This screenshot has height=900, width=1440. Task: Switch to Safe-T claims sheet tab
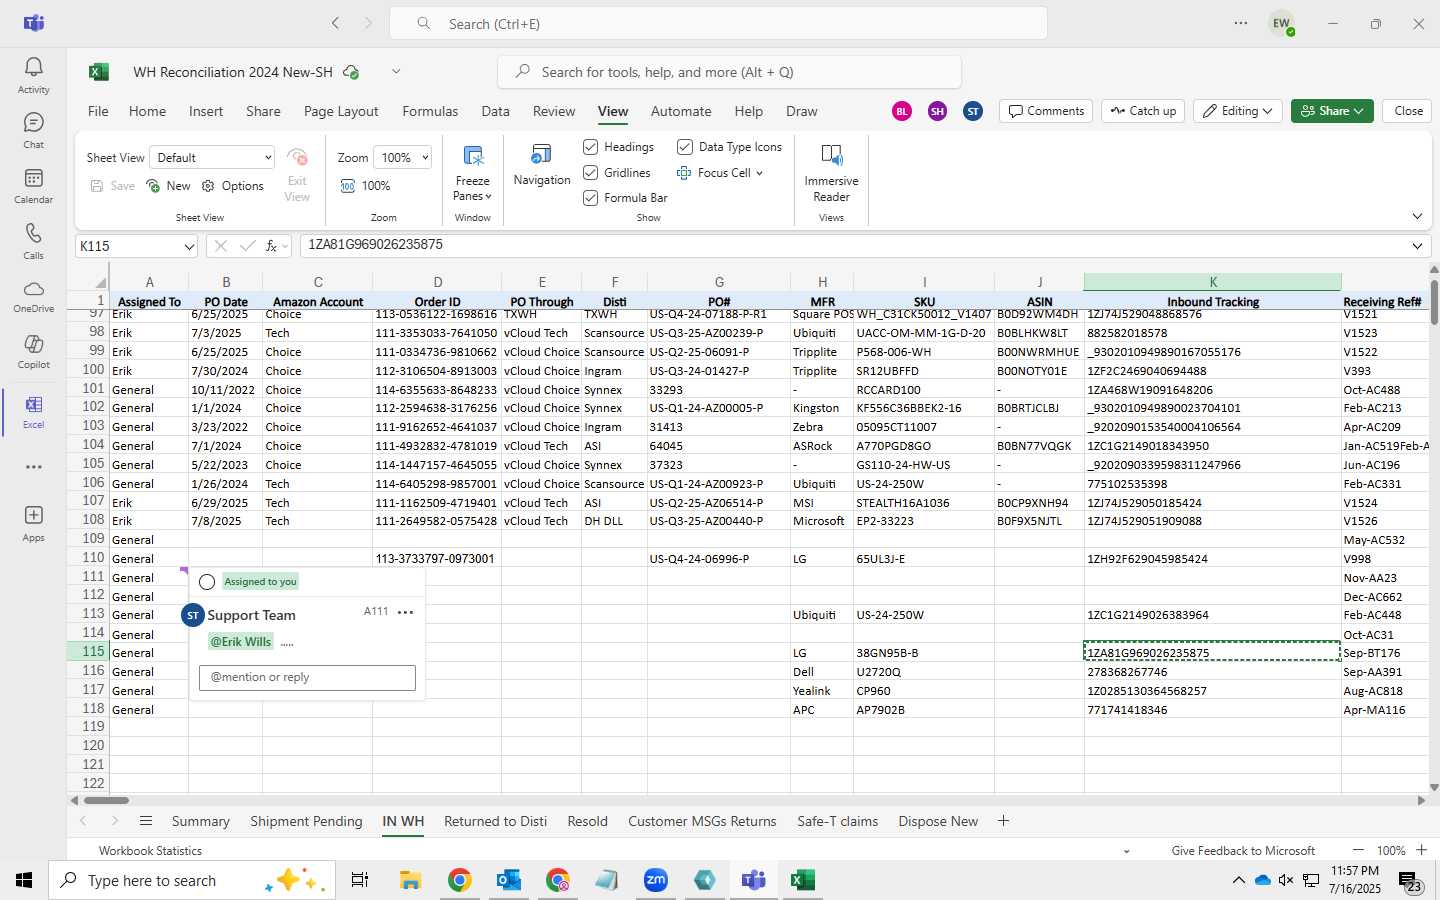tap(837, 821)
